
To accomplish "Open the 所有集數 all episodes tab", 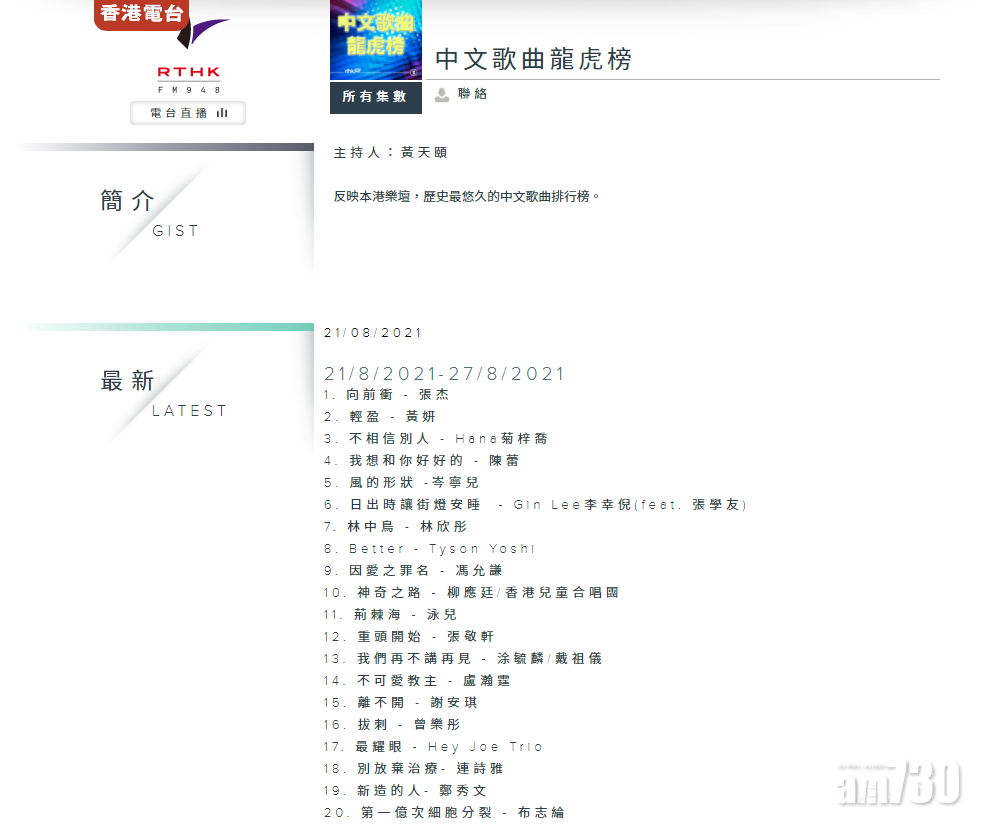I will click(375, 97).
